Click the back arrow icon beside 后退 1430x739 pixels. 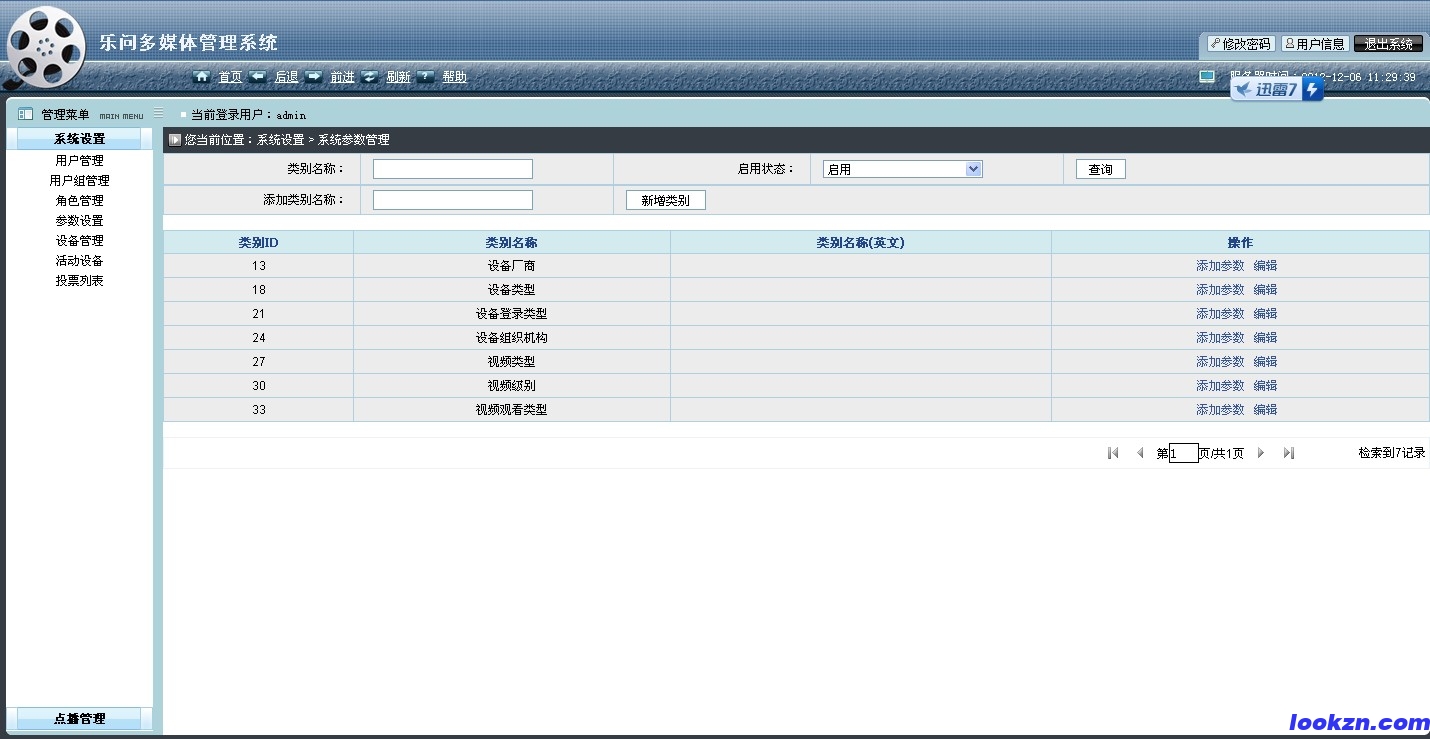[258, 76]
